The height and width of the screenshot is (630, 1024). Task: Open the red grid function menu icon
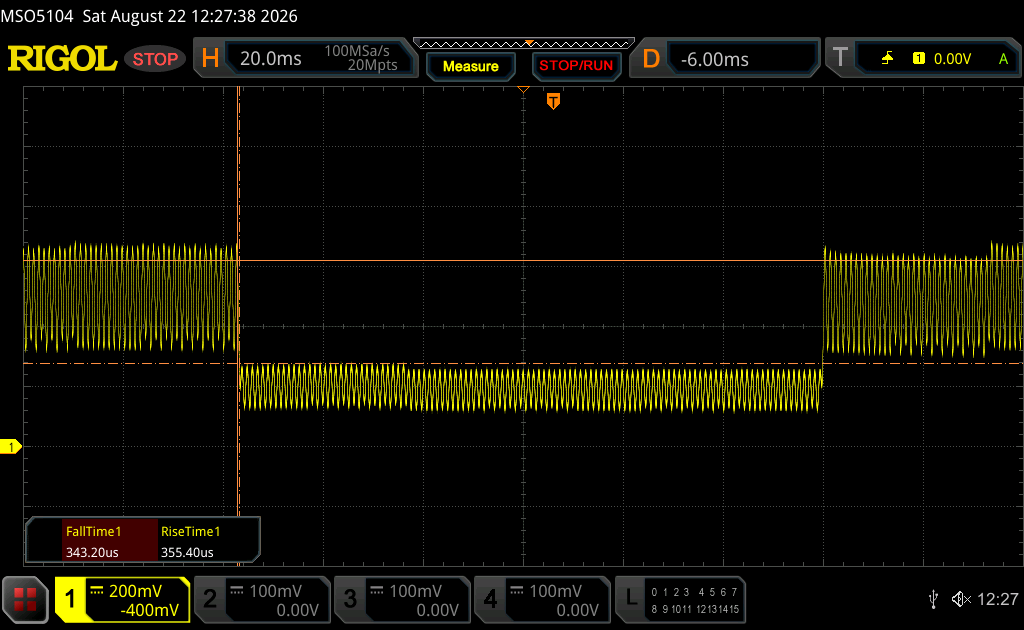25,599
